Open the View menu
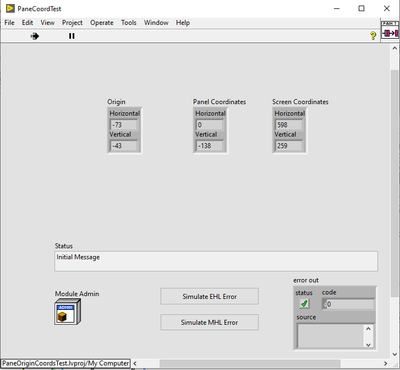This screenshot has width=400, height=370. click(x=47, y=23)
